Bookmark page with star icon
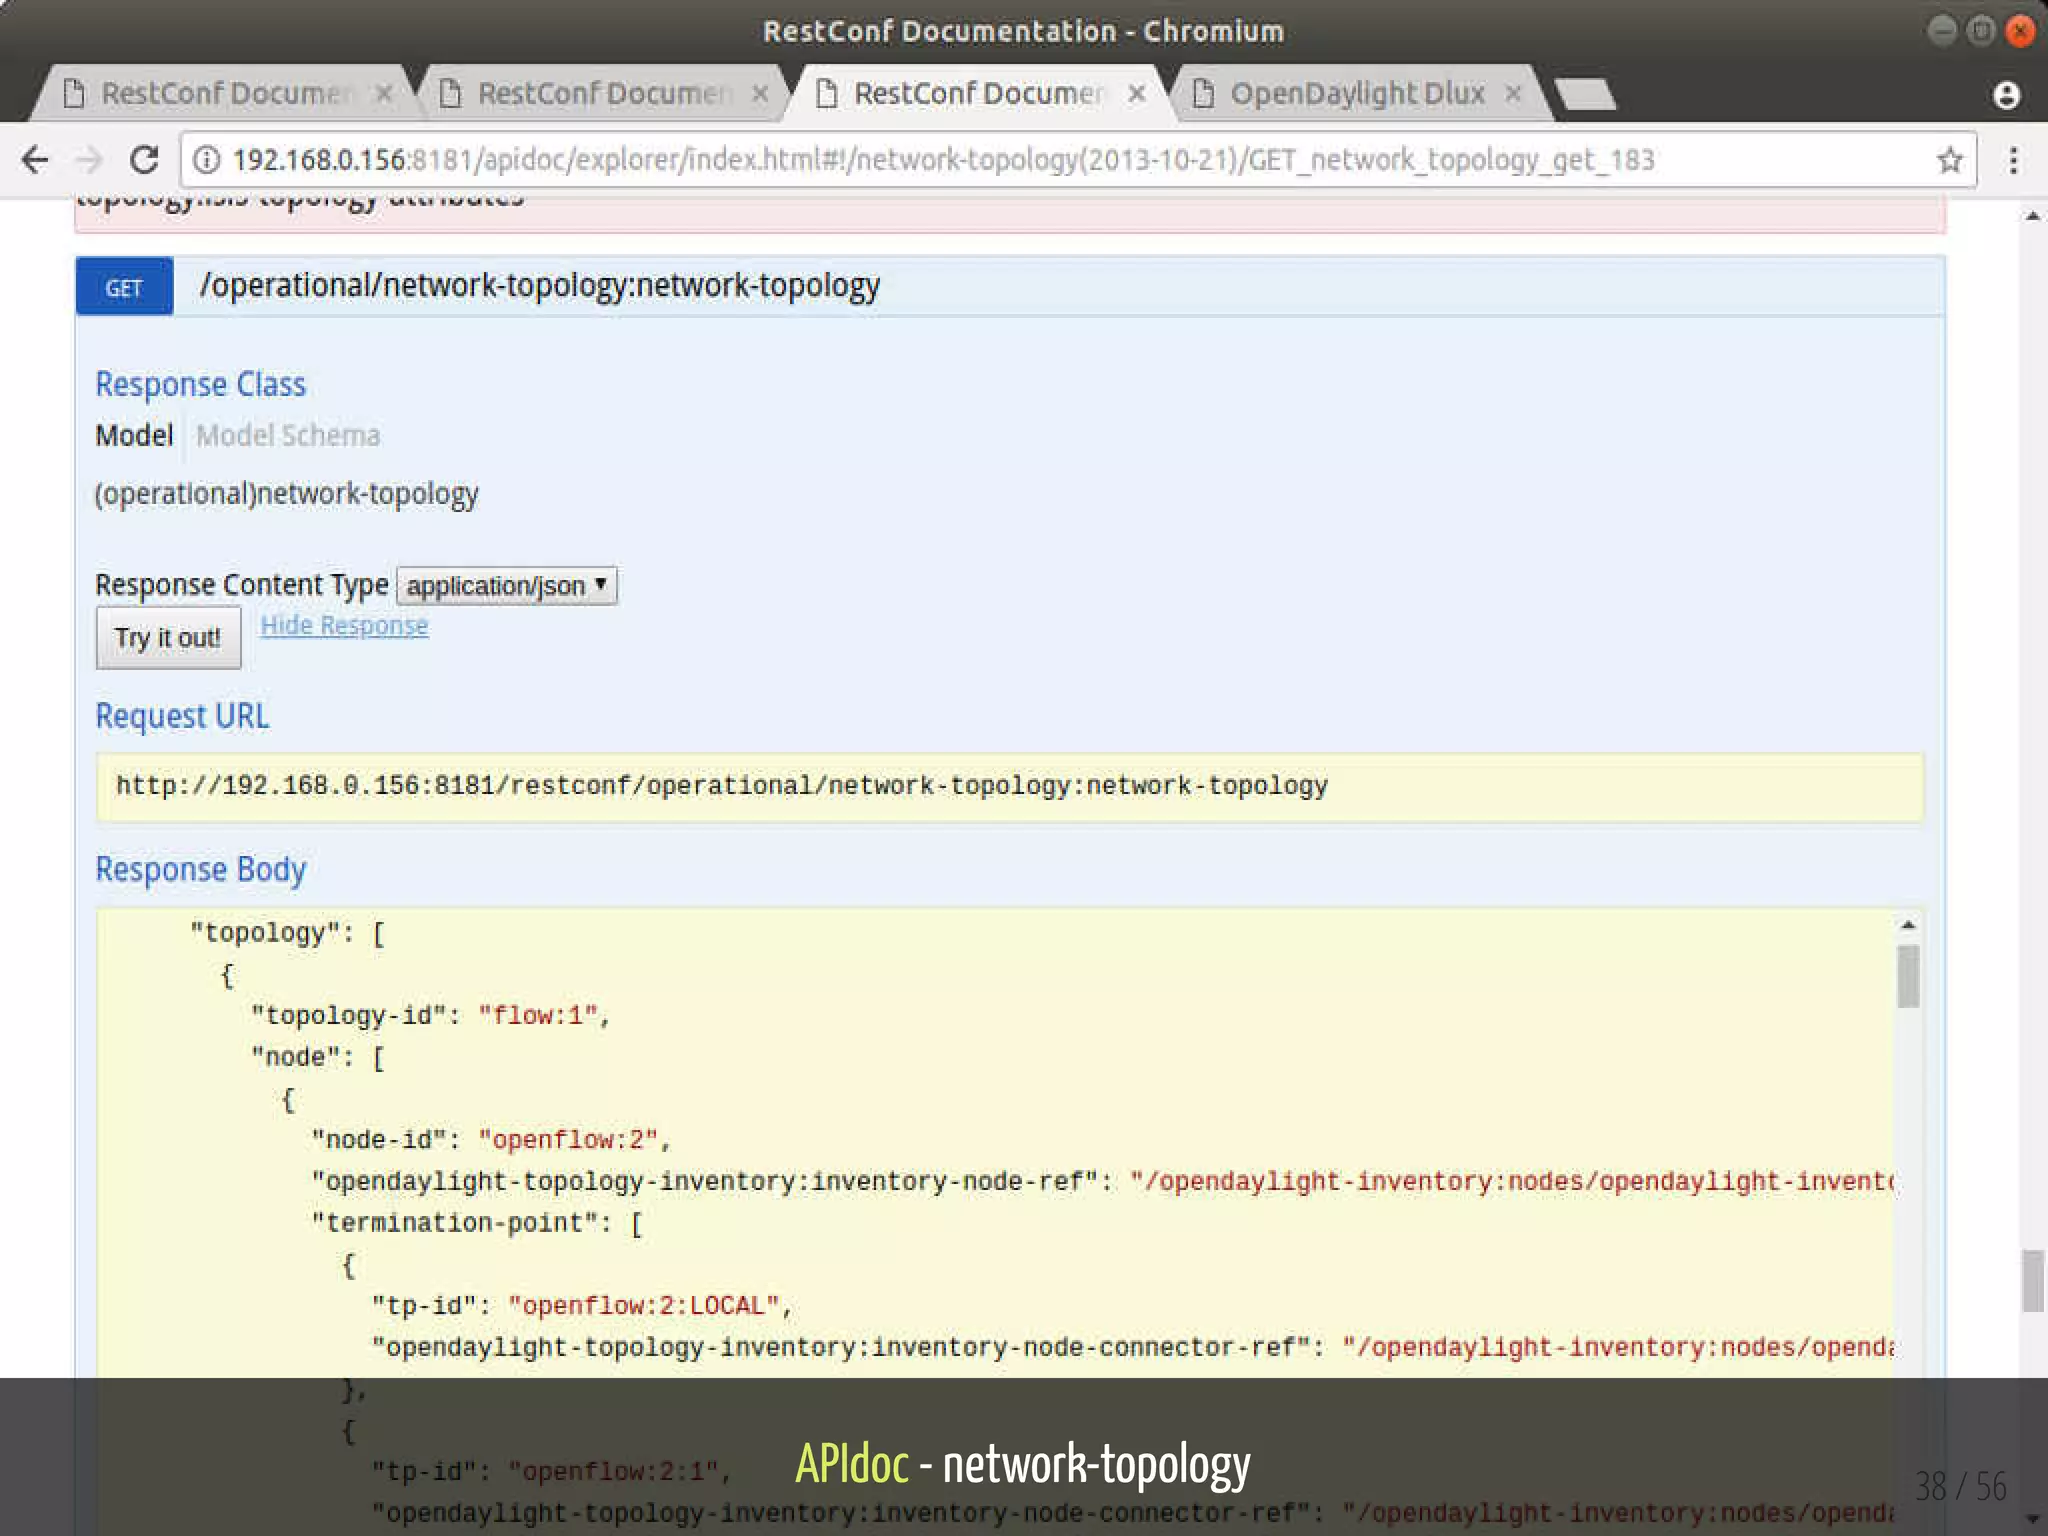Viewport: 2048px width, 1536px height. tap(1949, 160)
